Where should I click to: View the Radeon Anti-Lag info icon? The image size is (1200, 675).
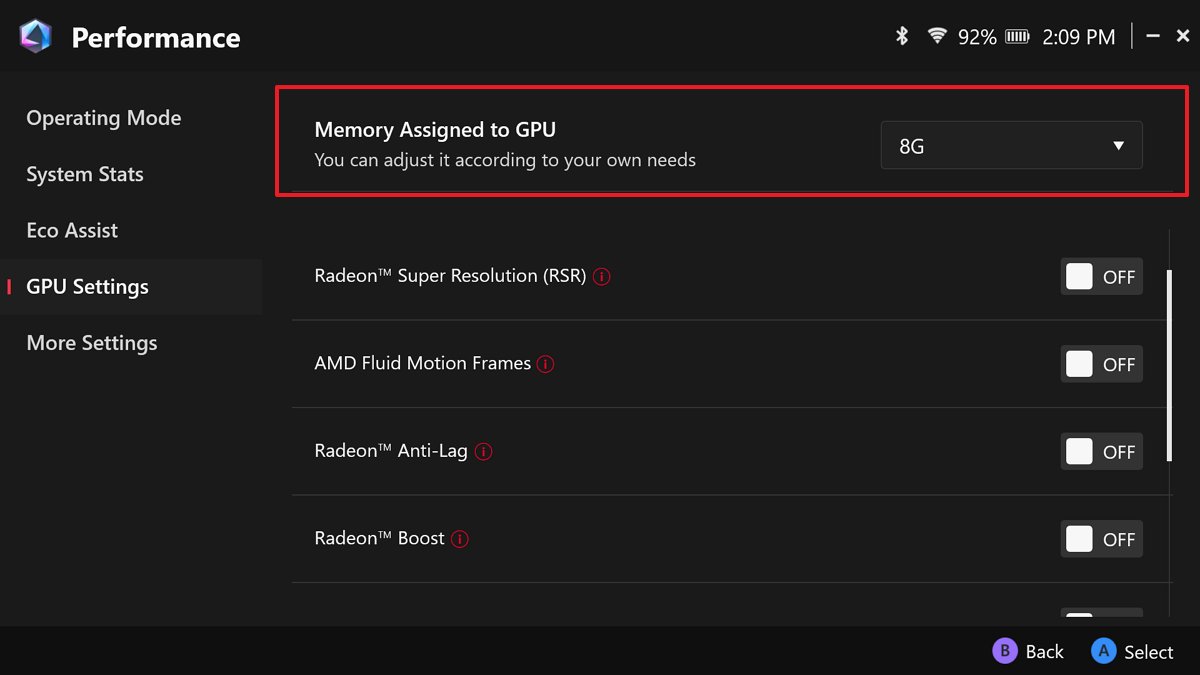[x=483, y=451]
